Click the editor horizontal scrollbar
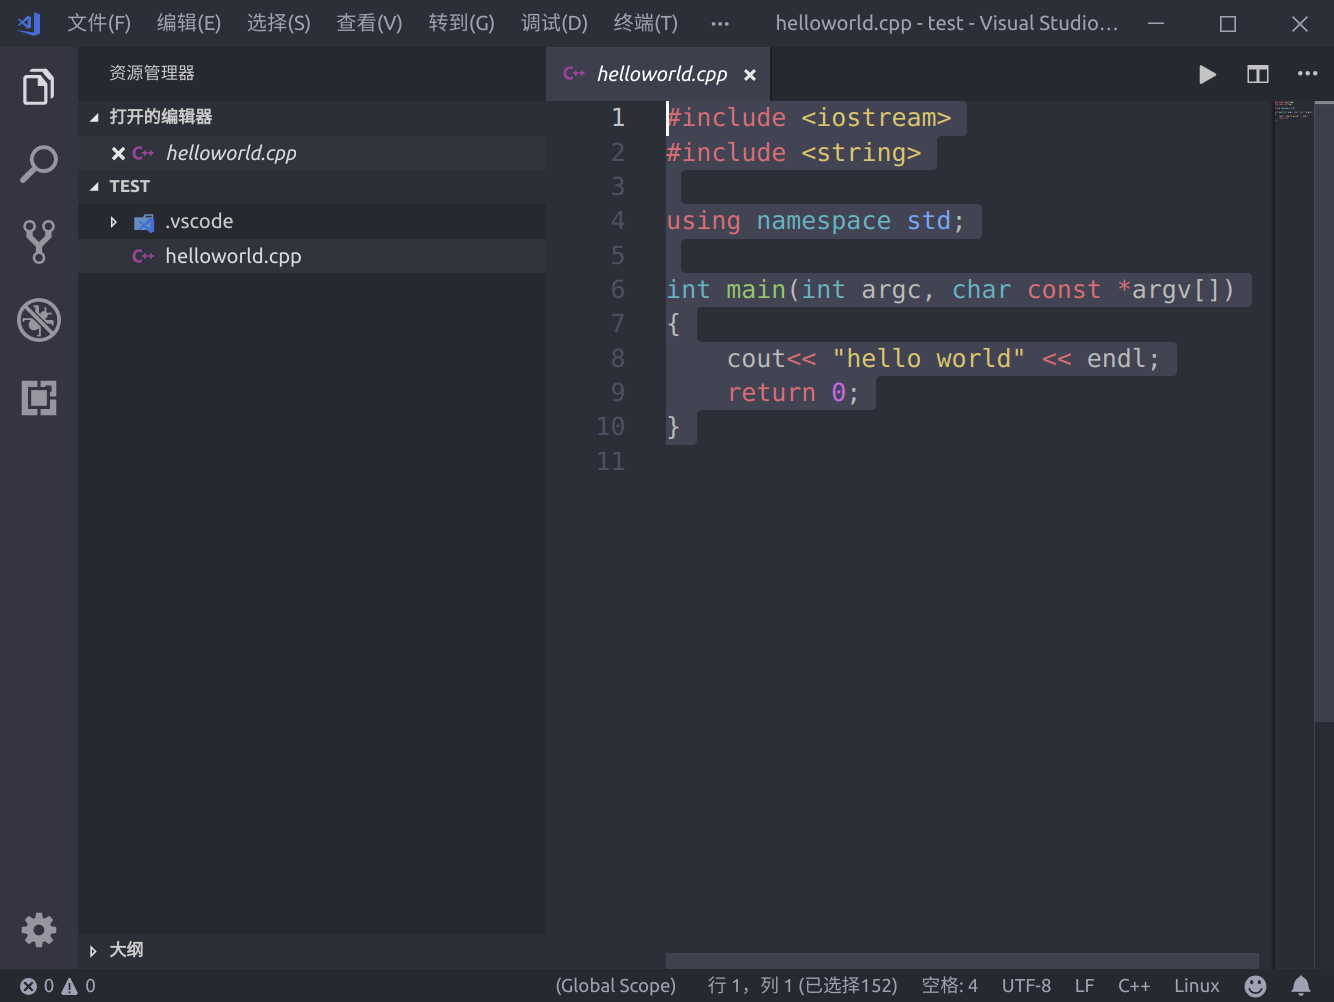The width and height of the screenshot is (1334, 1002). [x=962, y=961]
